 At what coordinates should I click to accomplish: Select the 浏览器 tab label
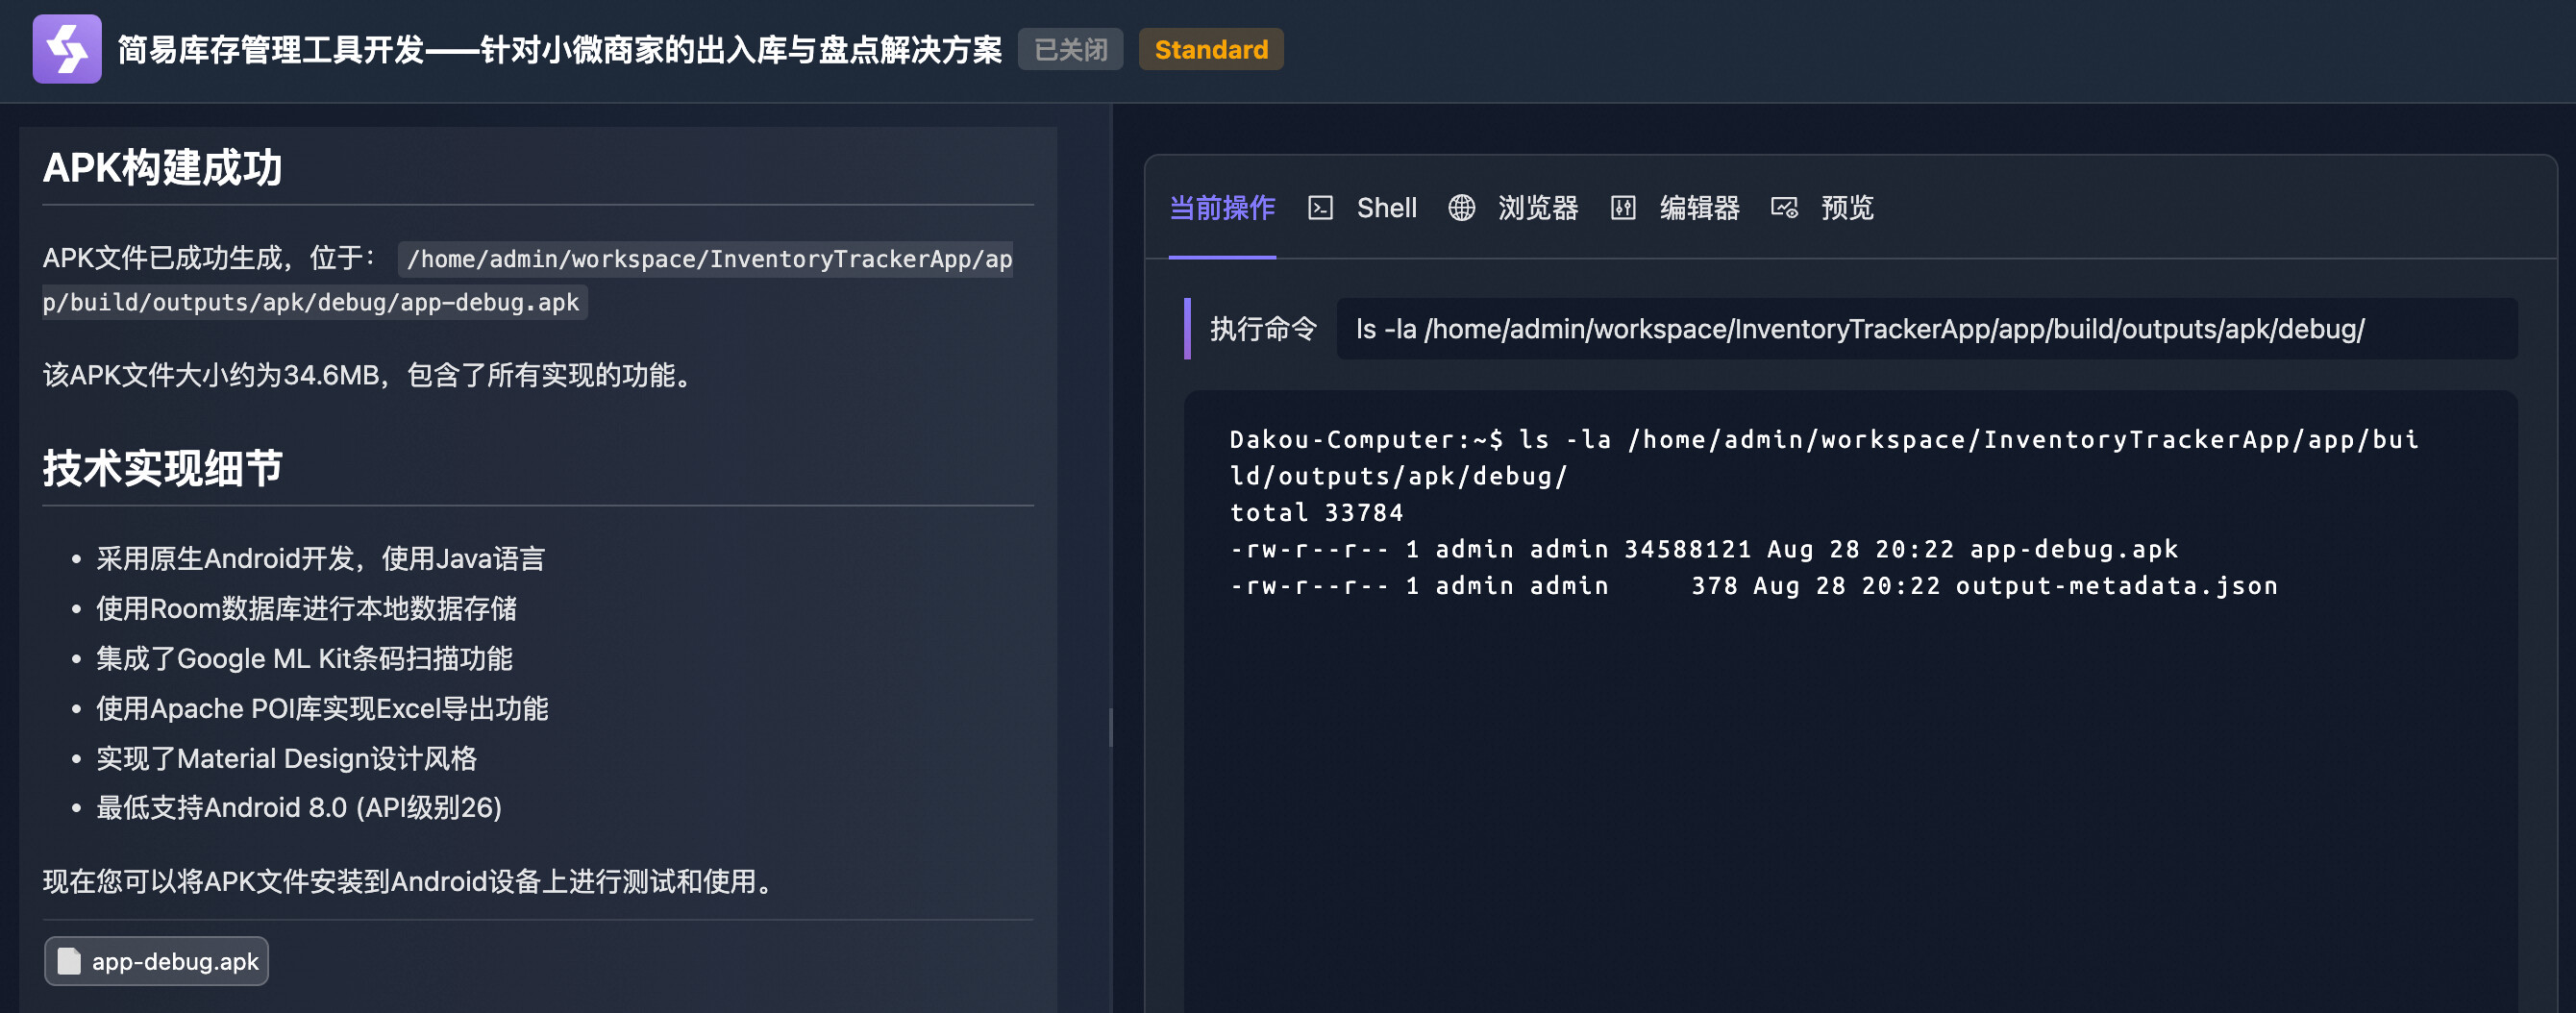point(1537,208)
